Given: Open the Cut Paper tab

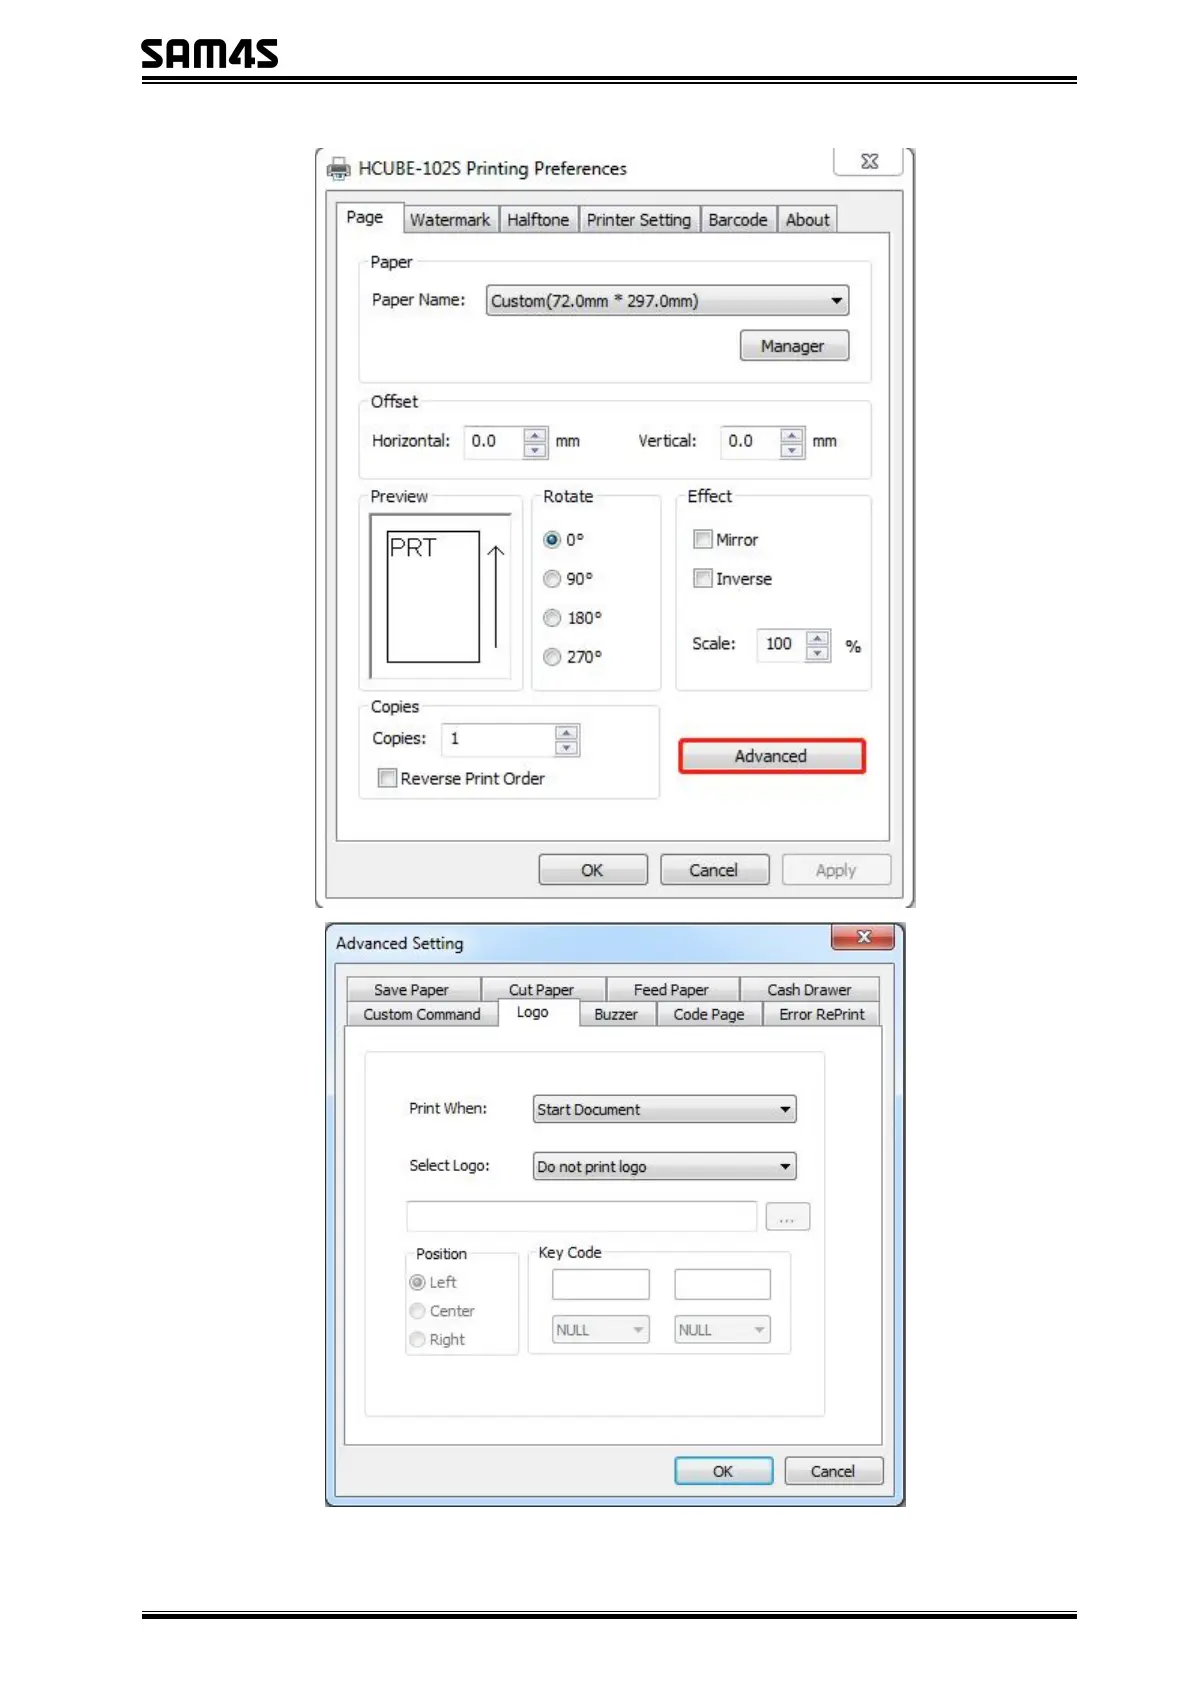Looking at the screenshot, I should tap(542, 990).
